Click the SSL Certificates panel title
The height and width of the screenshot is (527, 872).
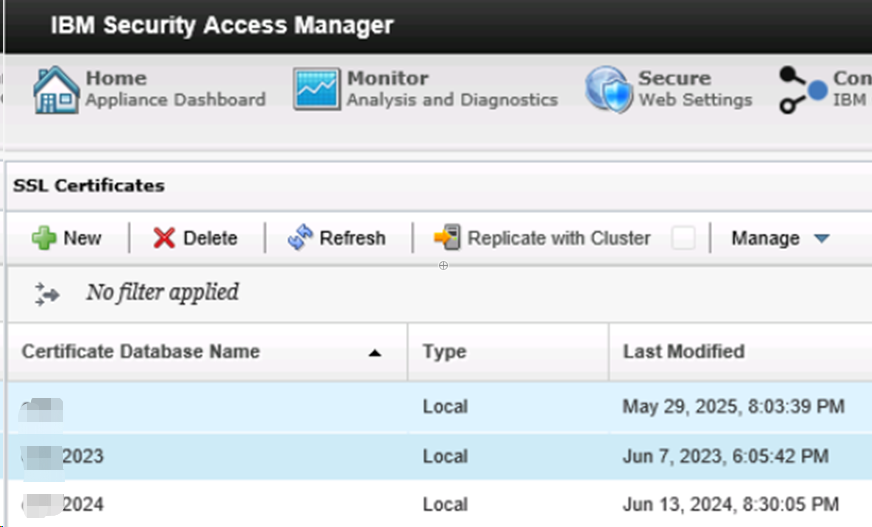pos(89,186)
